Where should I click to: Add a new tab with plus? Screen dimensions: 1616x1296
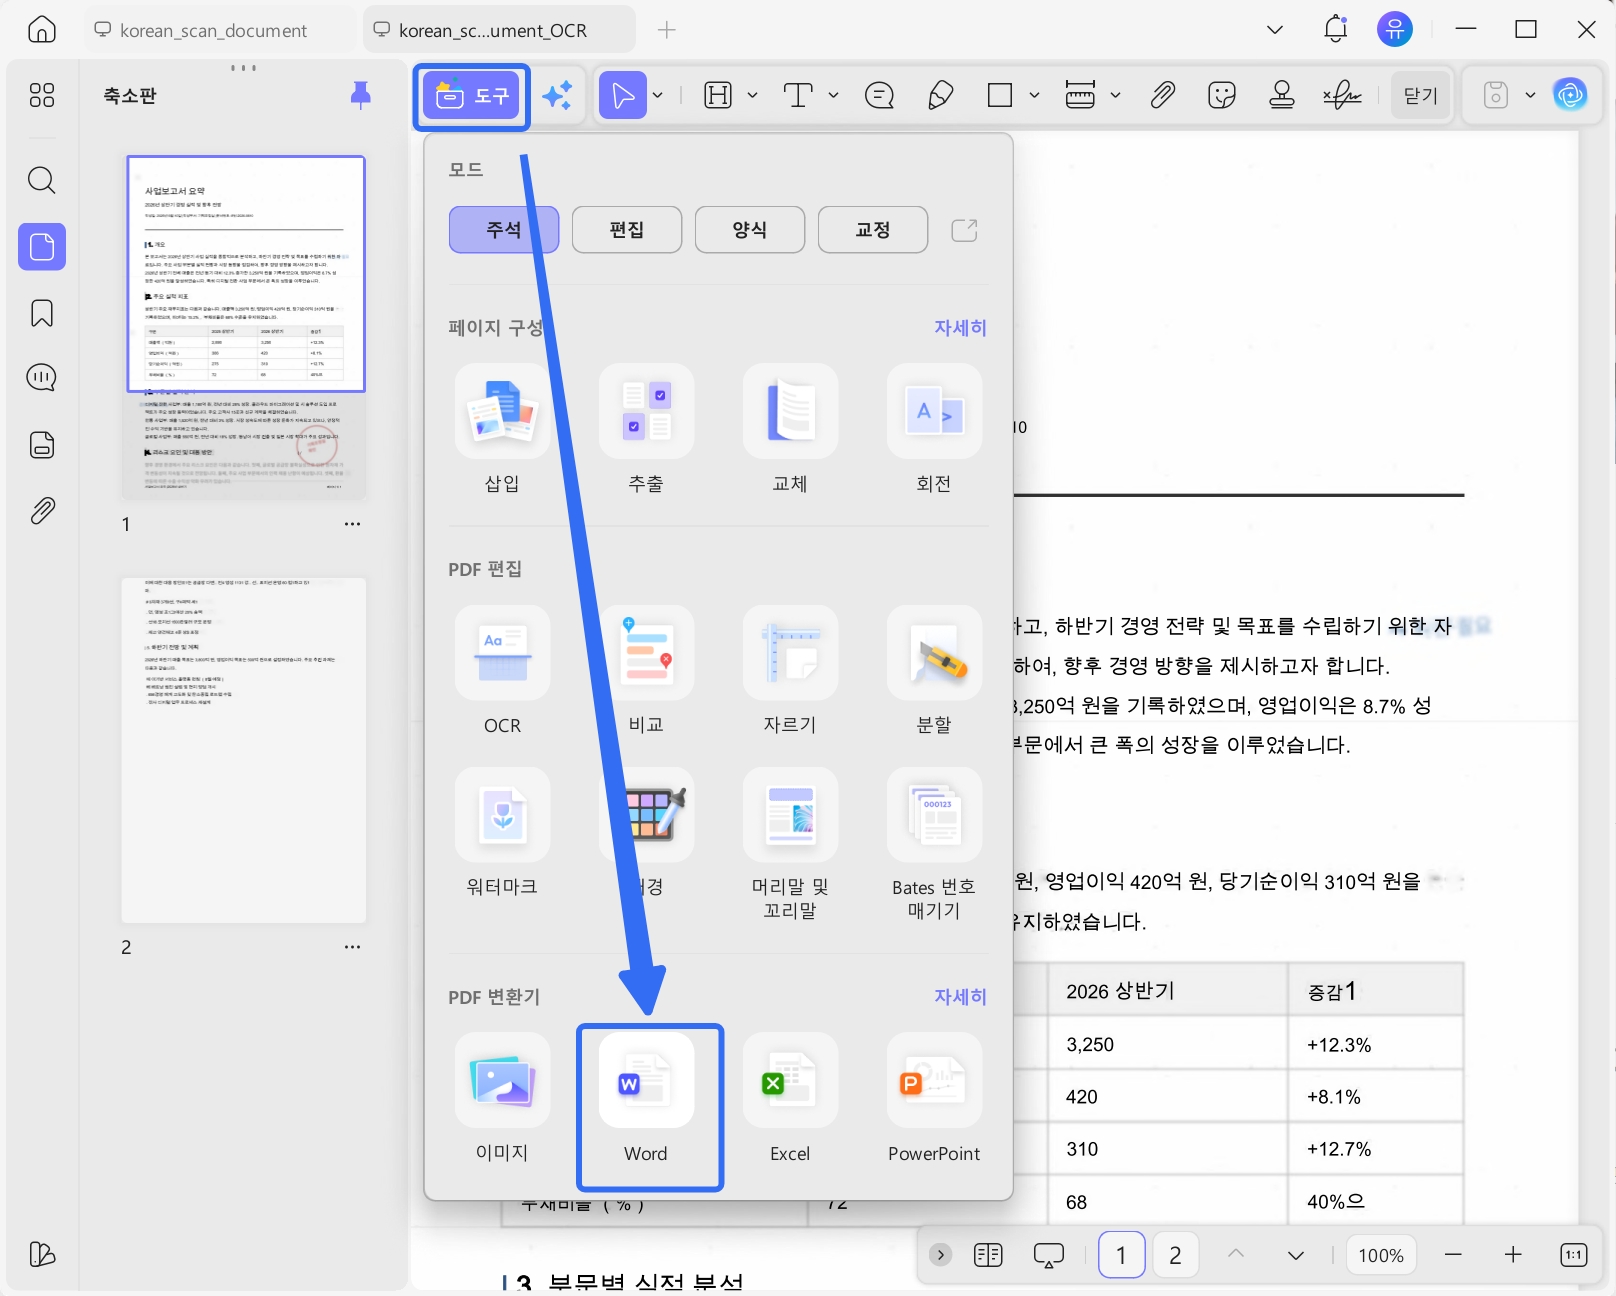(x=667, y=30)
